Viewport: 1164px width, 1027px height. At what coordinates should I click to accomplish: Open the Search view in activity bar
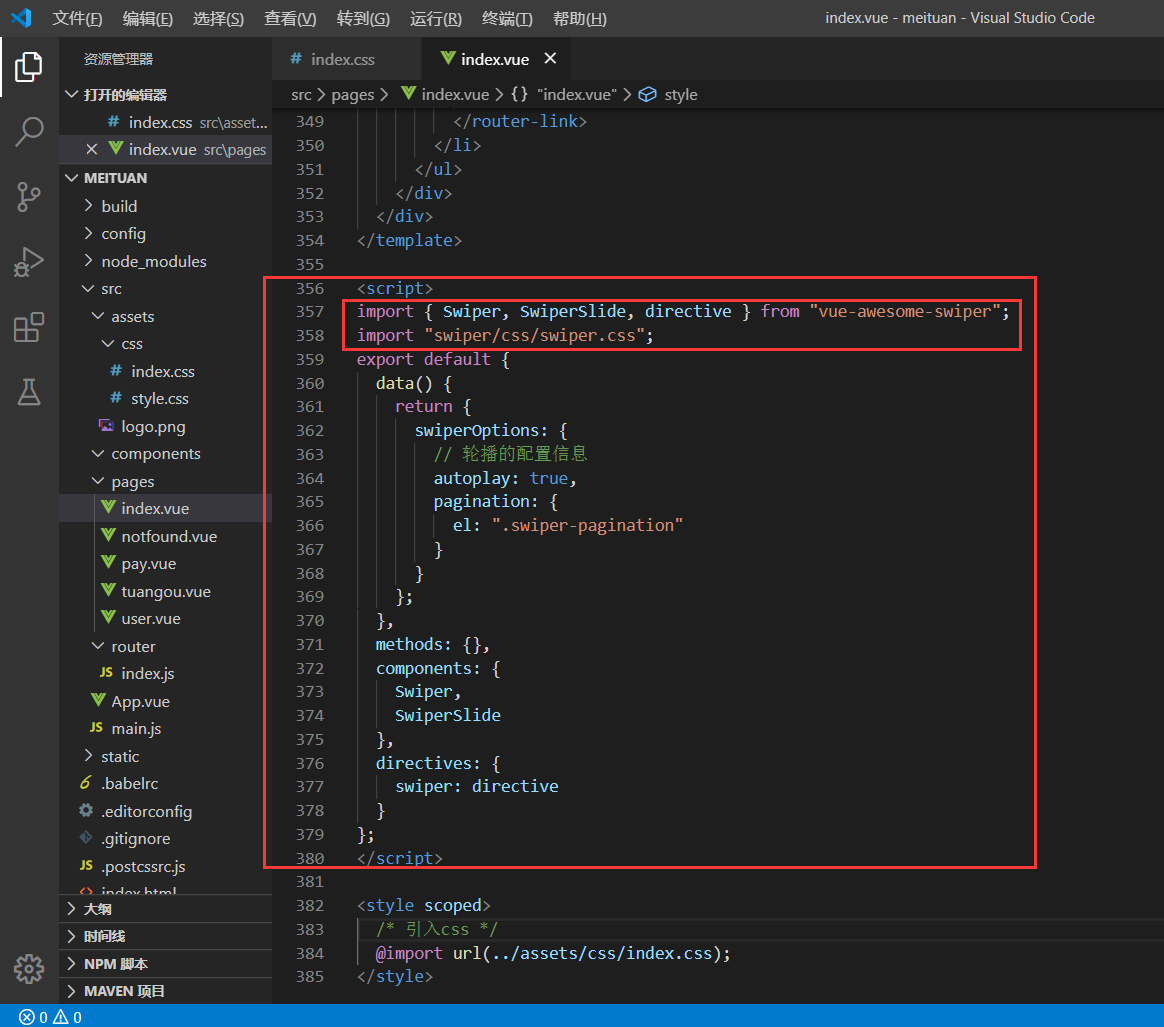[x=28, y=131]
